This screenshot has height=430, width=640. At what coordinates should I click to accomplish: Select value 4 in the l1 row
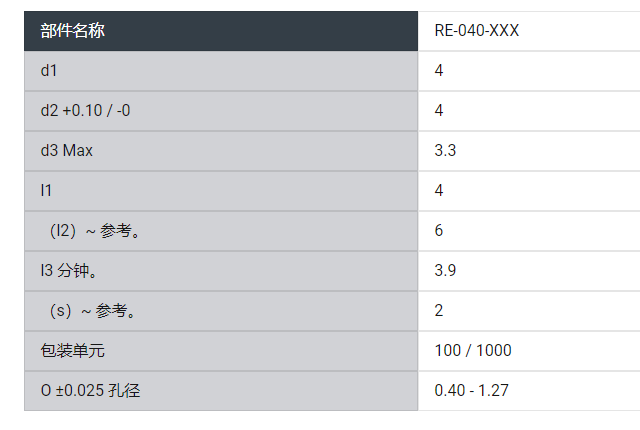439,191
